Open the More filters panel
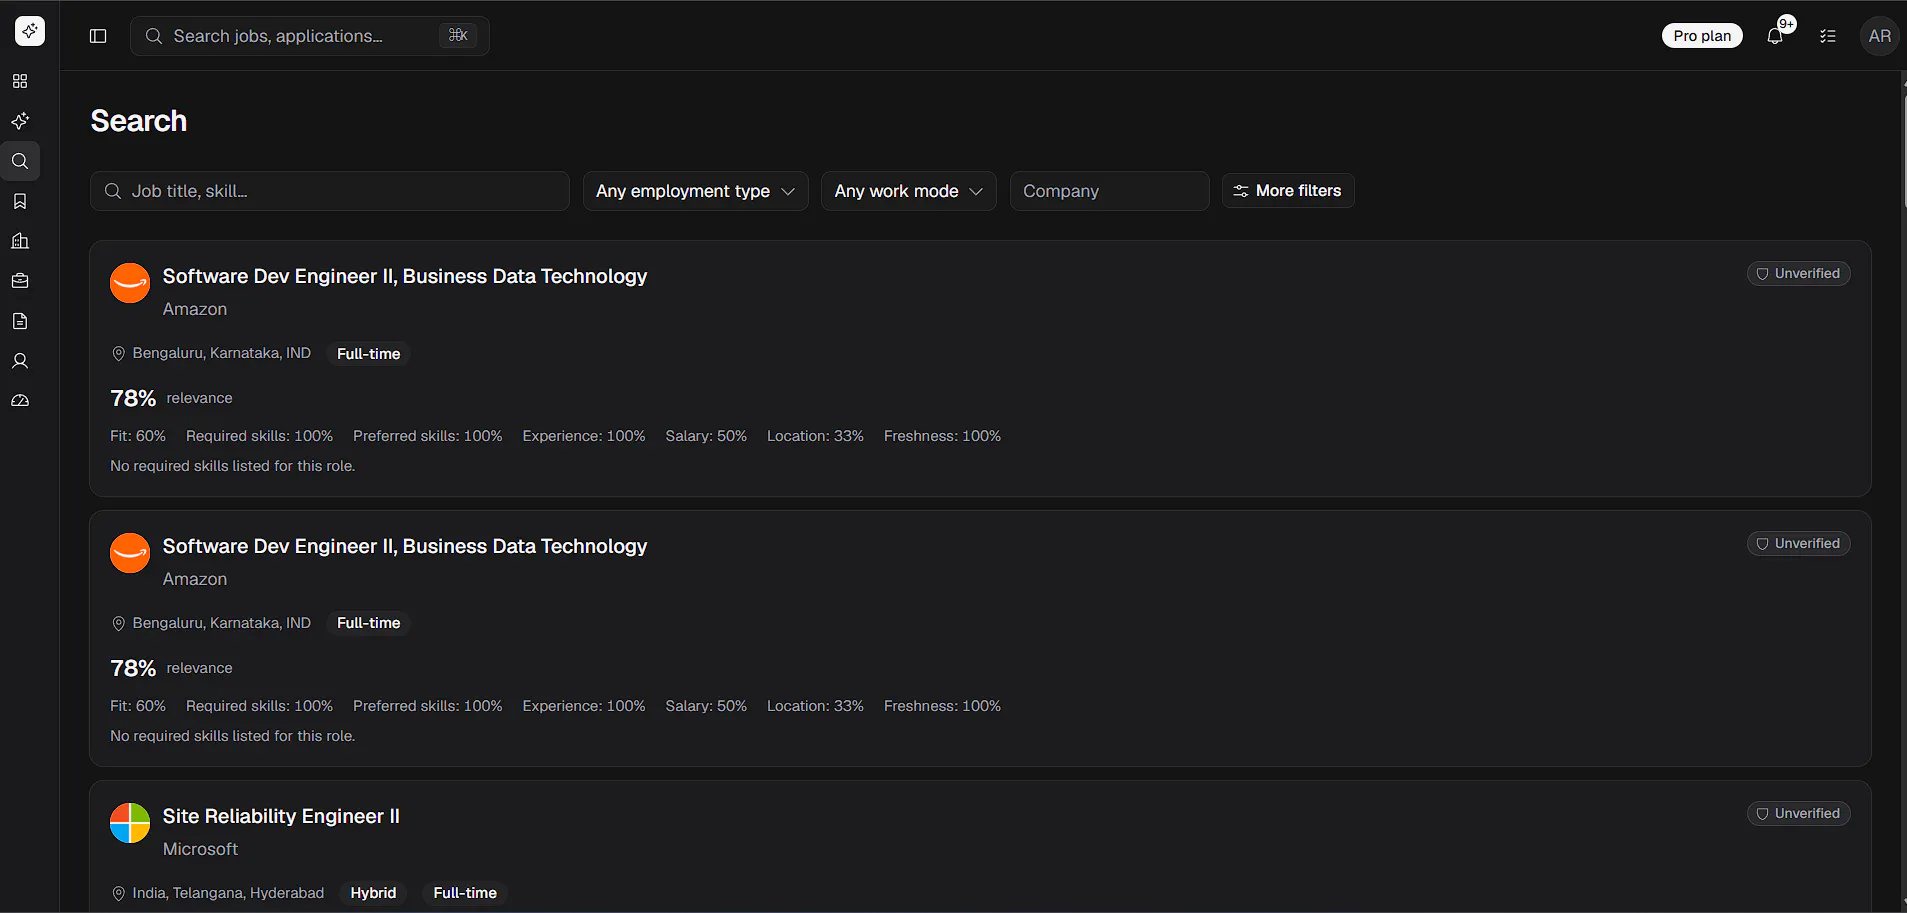The width and height of the screenshot is (1907, 913). (1288, 191)
